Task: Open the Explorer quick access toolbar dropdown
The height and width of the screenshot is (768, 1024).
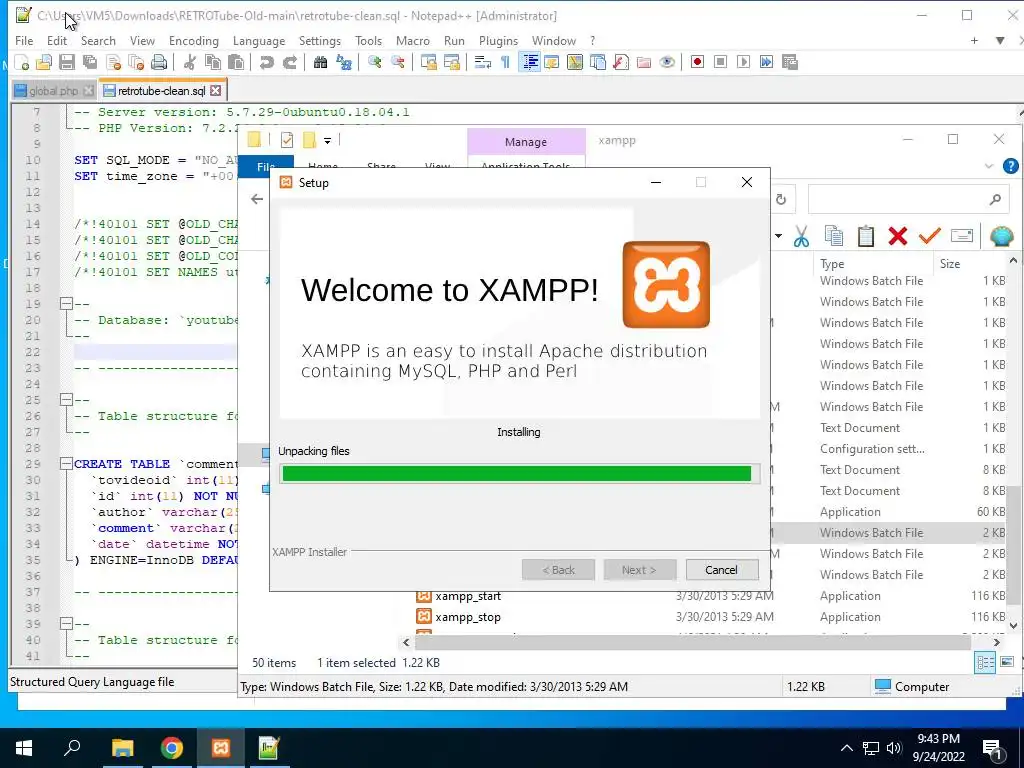Action: (328, 140)
